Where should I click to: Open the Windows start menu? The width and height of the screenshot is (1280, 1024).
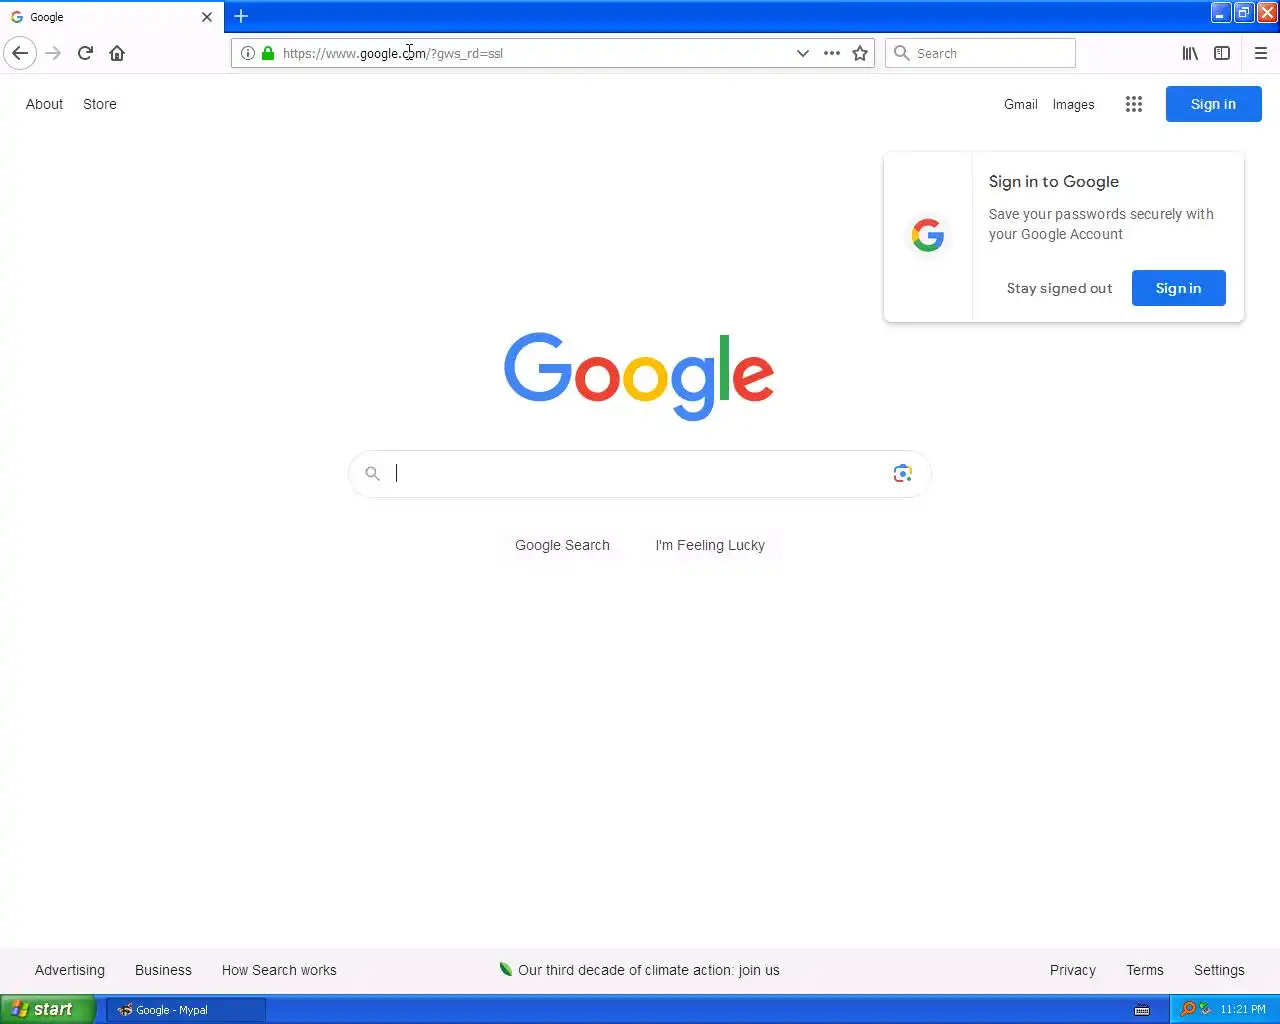(x=47, y=1009)
